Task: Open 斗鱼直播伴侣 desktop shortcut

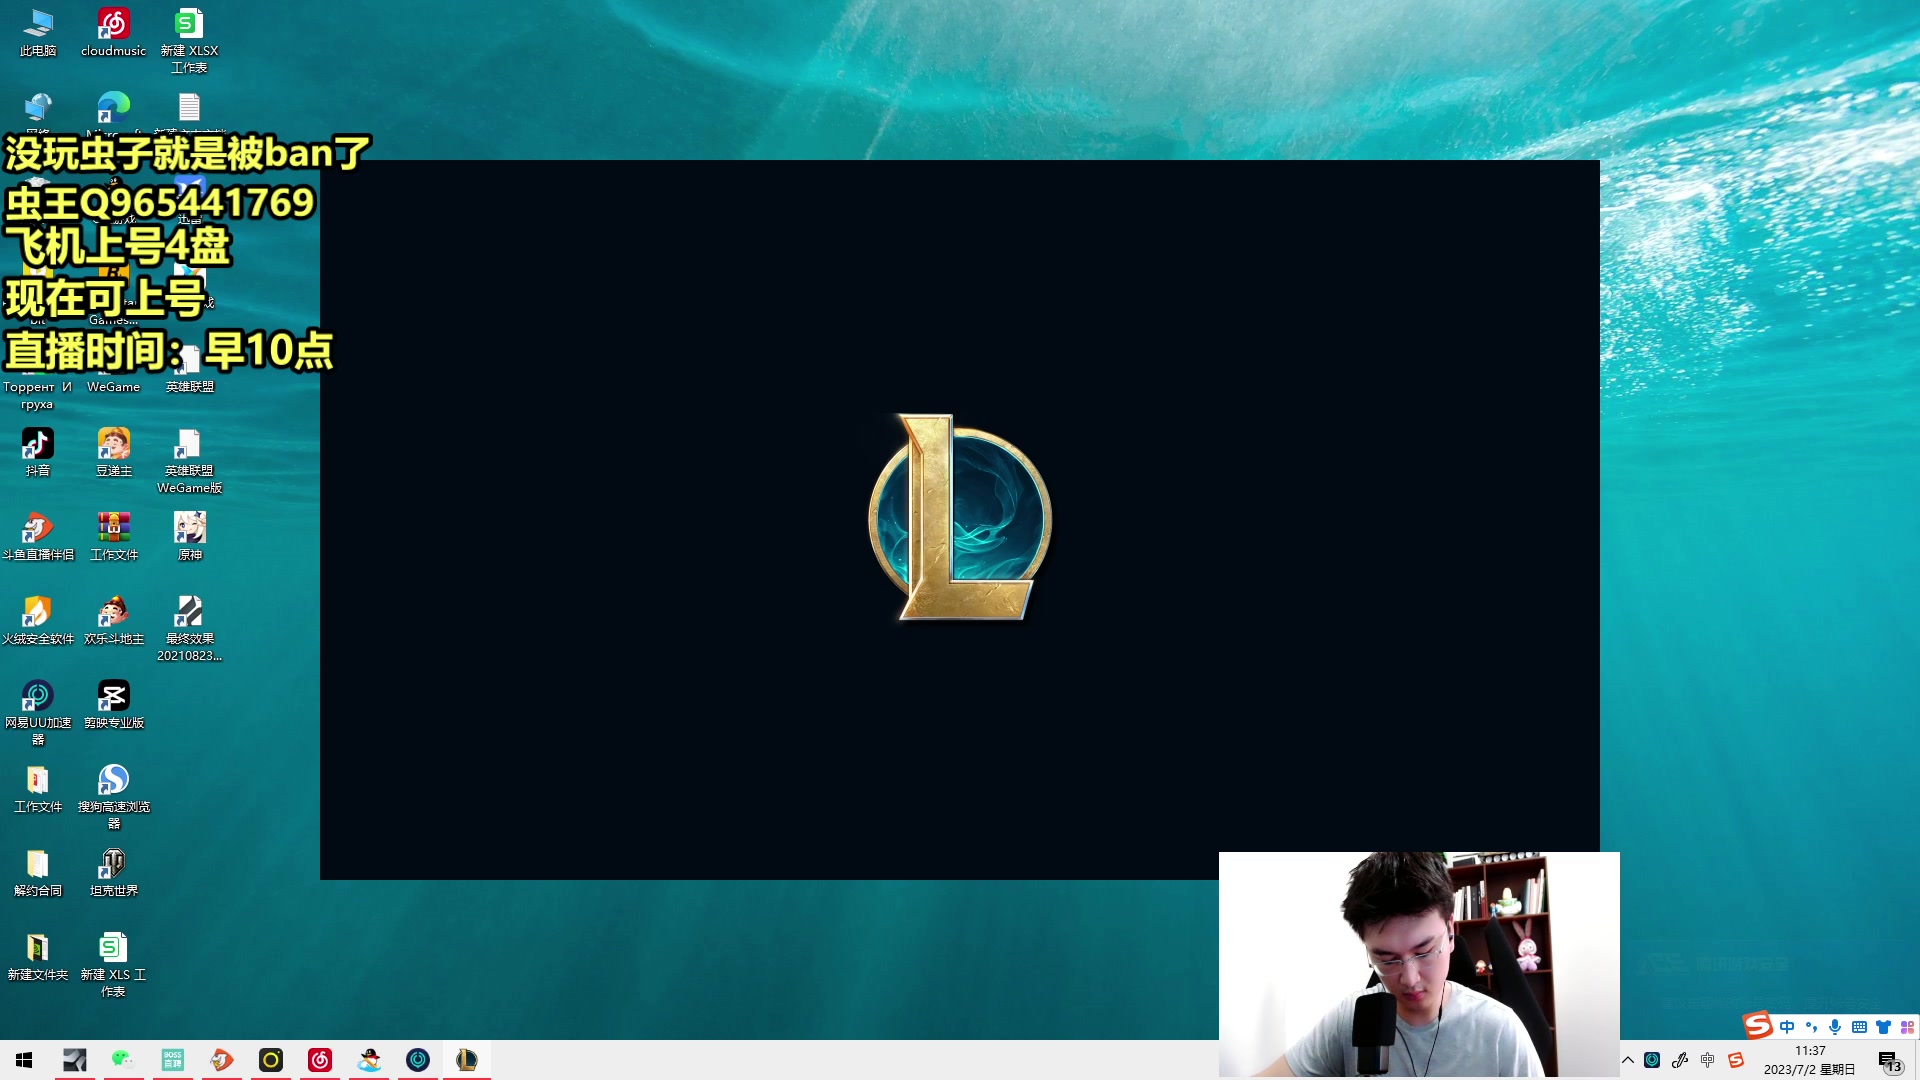Action: click(x=38, y=536)
